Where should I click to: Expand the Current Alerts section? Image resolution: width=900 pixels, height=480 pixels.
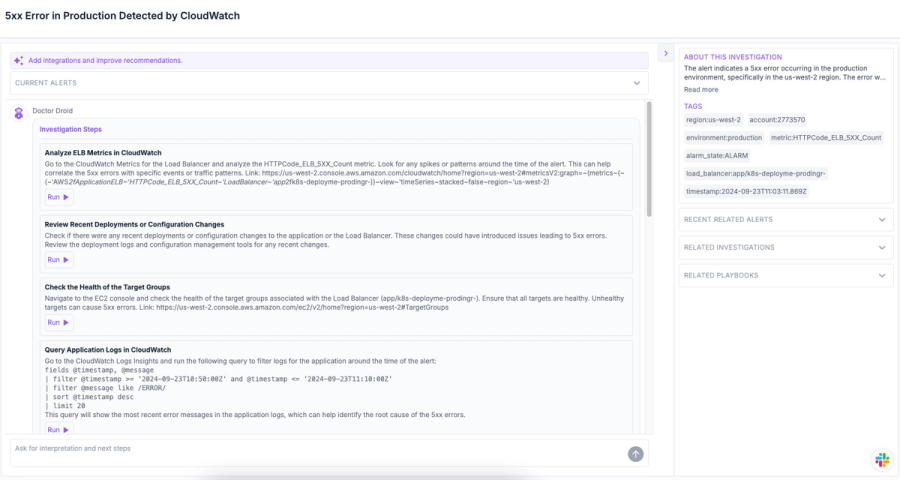(329, 83)
